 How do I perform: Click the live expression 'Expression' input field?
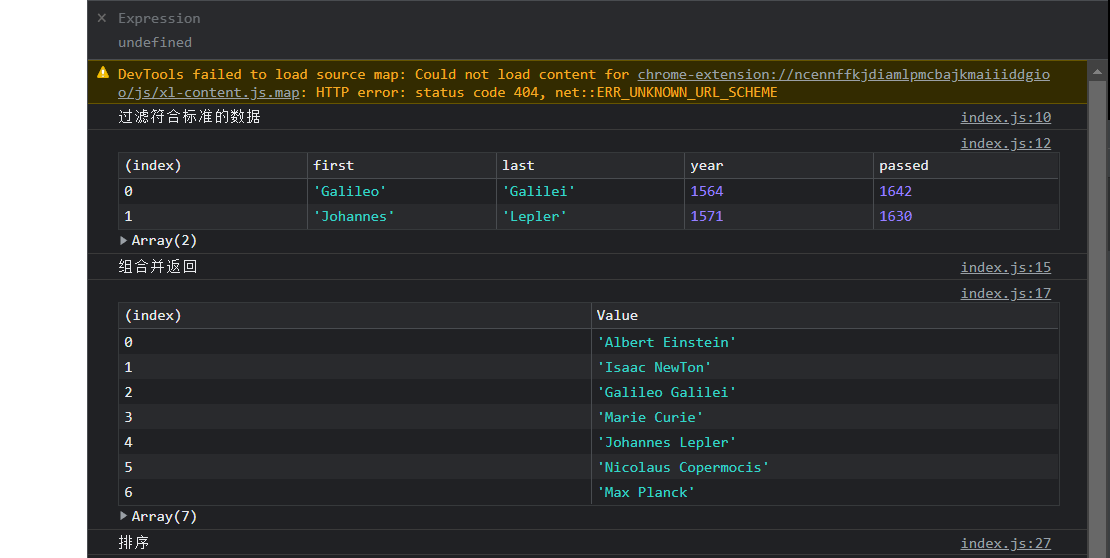click(159, 18)
